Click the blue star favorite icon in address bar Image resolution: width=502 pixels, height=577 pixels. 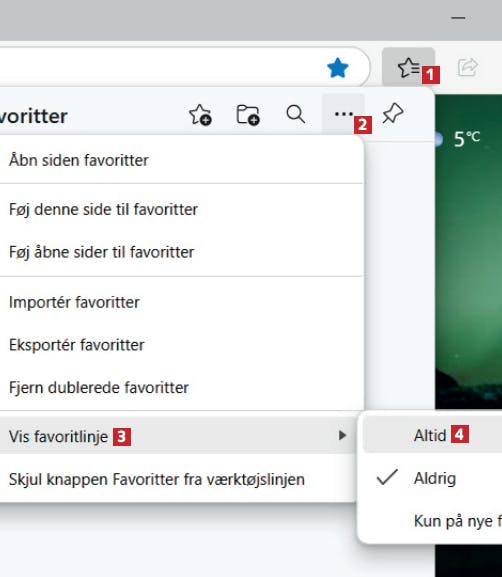pyautogui.click(x=337, y=68)
